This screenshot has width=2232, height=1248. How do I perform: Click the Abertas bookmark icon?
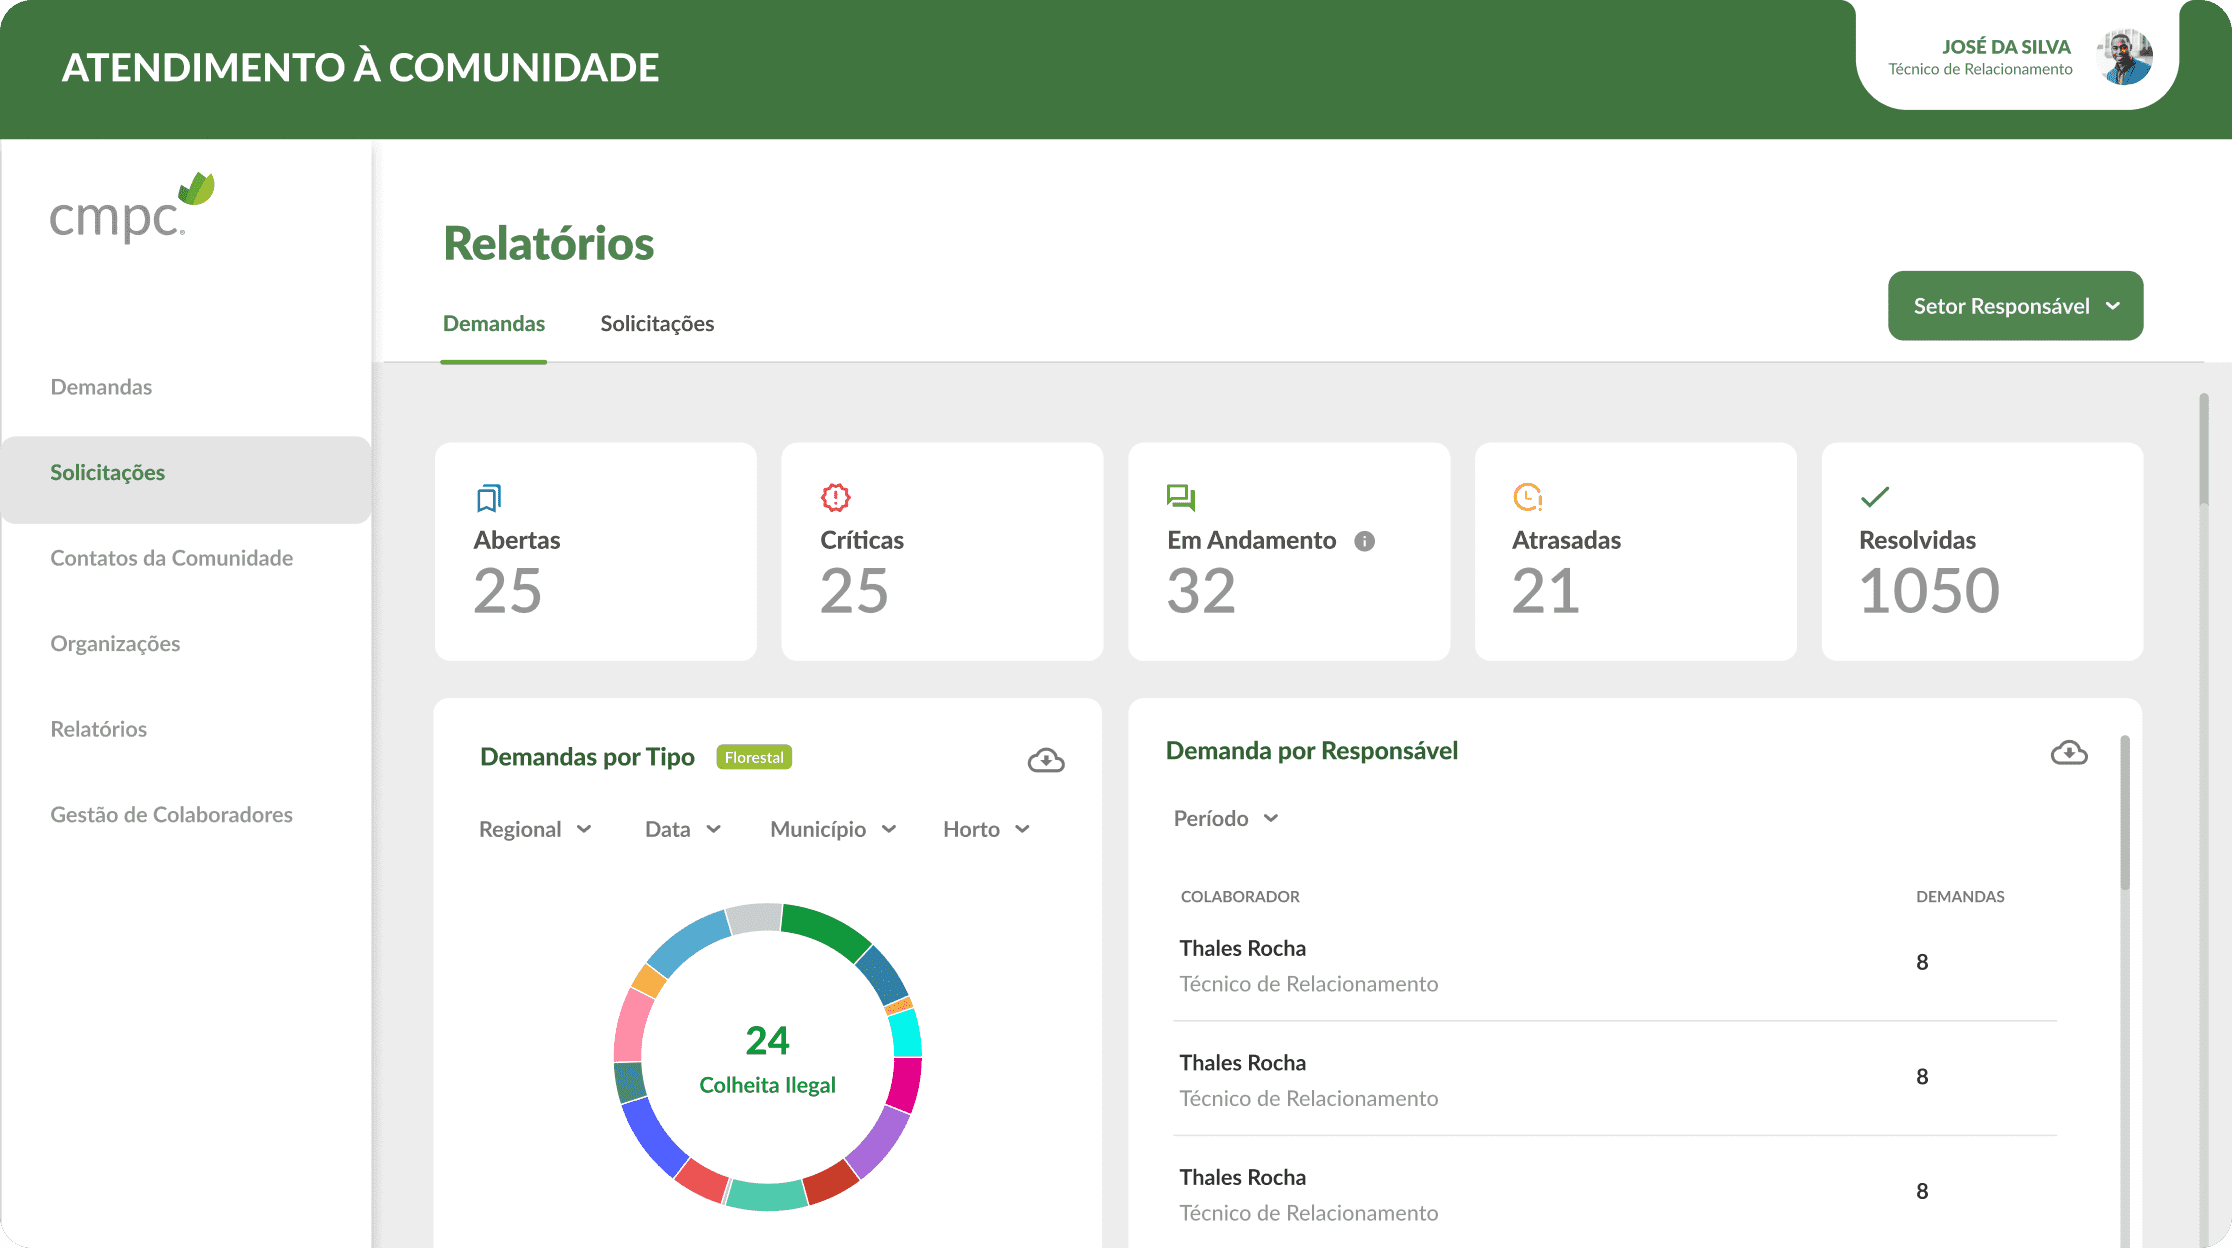pos(488,497)
